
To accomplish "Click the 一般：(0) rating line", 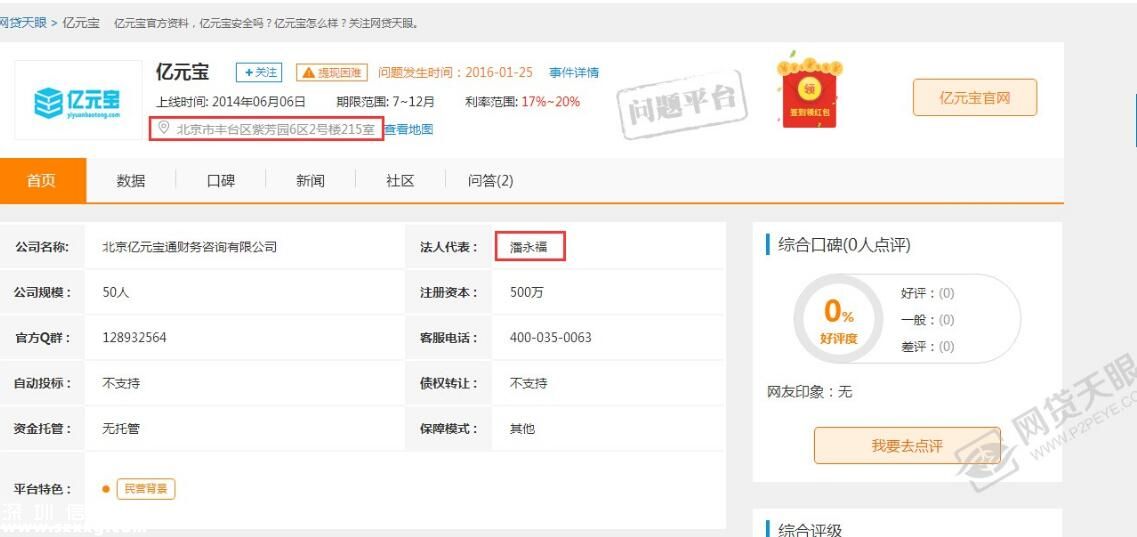I will (x=927, y=320).
